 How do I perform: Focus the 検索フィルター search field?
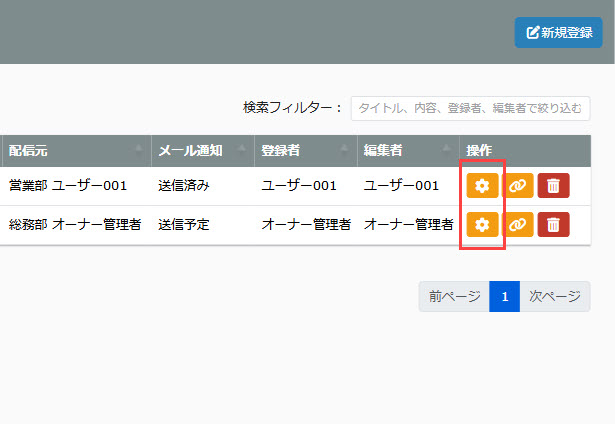click(x=470, y=108)
